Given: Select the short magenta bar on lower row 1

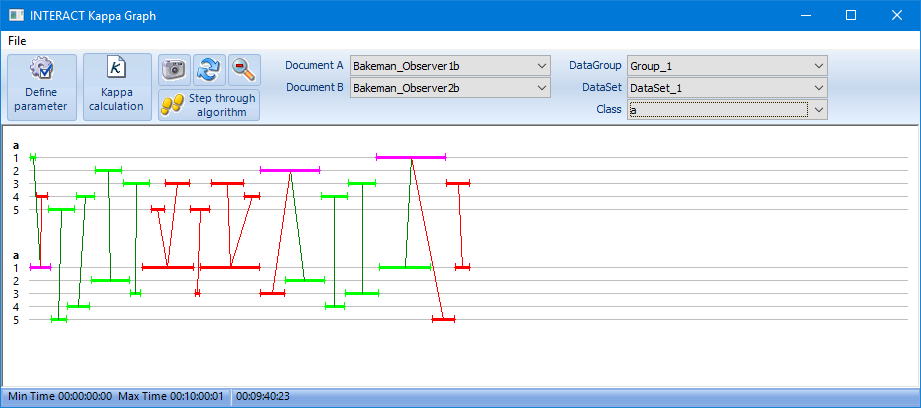Looking at the screenshot, I should pyautogui.click(x=40, y=267).
